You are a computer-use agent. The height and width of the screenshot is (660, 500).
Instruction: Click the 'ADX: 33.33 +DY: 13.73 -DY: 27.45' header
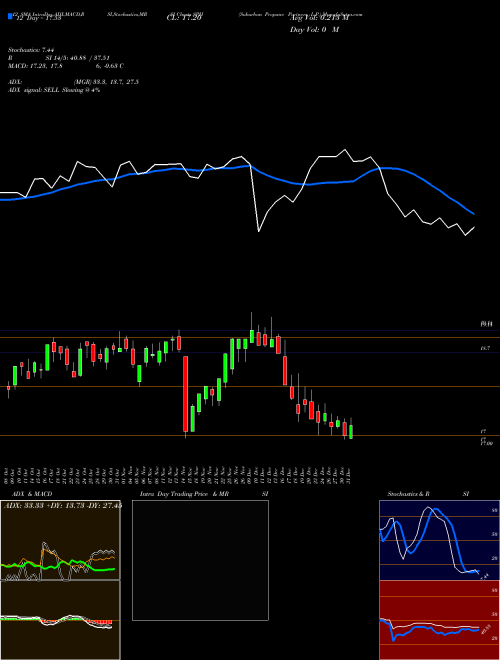pos(63,506)
